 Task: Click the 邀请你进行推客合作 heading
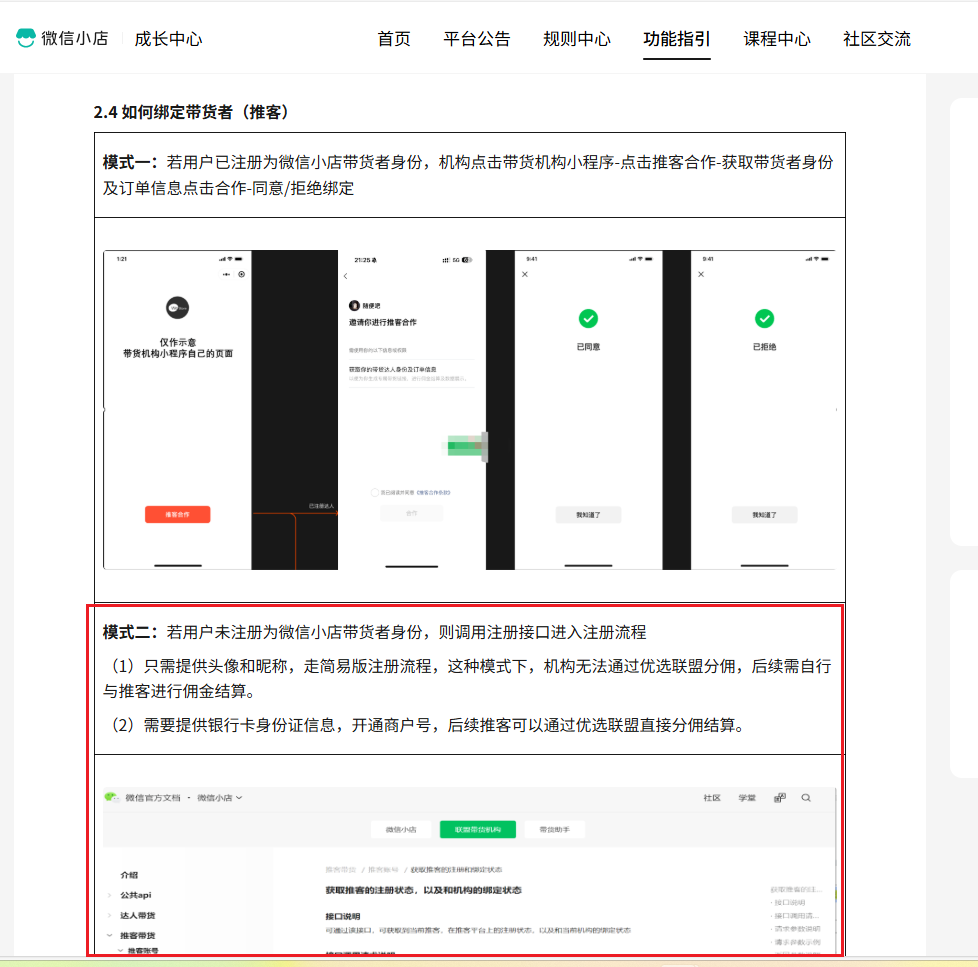pyautogui.click(x=382, y=323)
